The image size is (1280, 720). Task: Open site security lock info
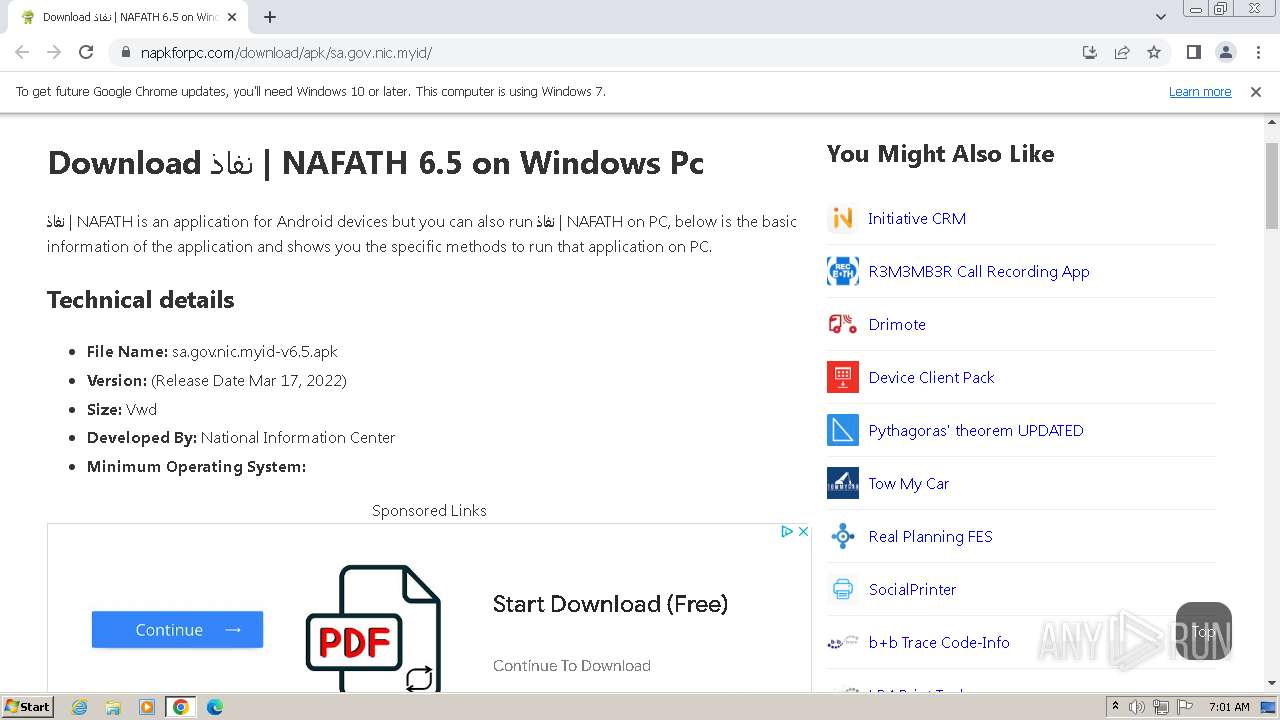pyautogui.click(x=126, y=52)
